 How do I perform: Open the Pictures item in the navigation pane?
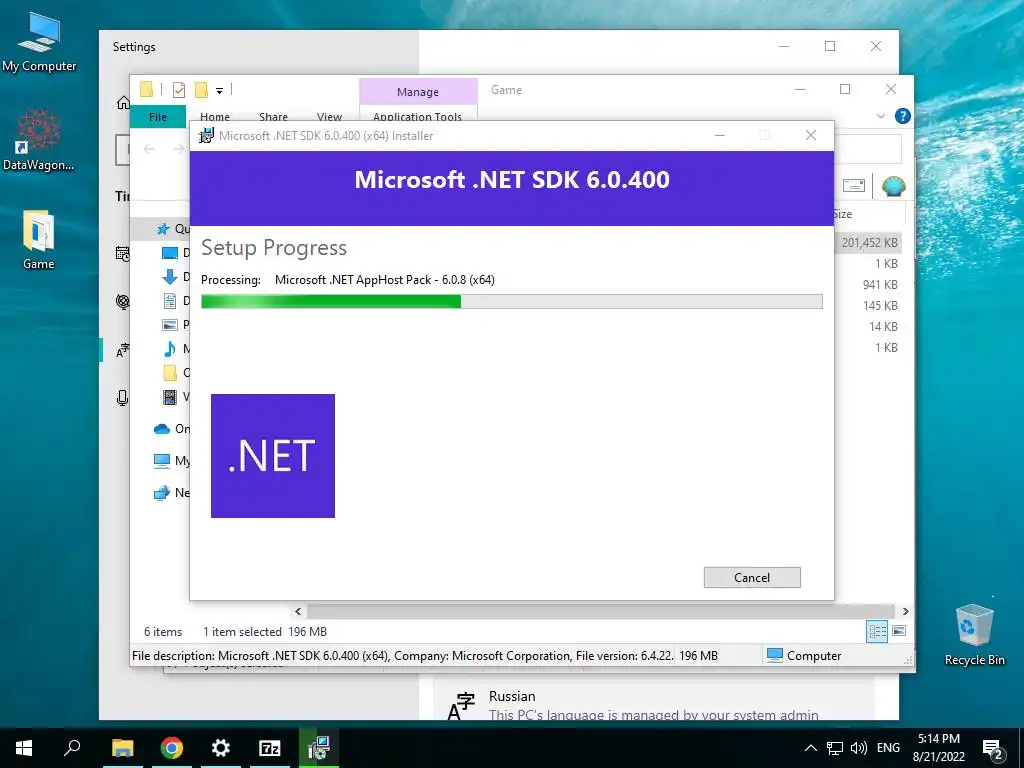[169, 325]
